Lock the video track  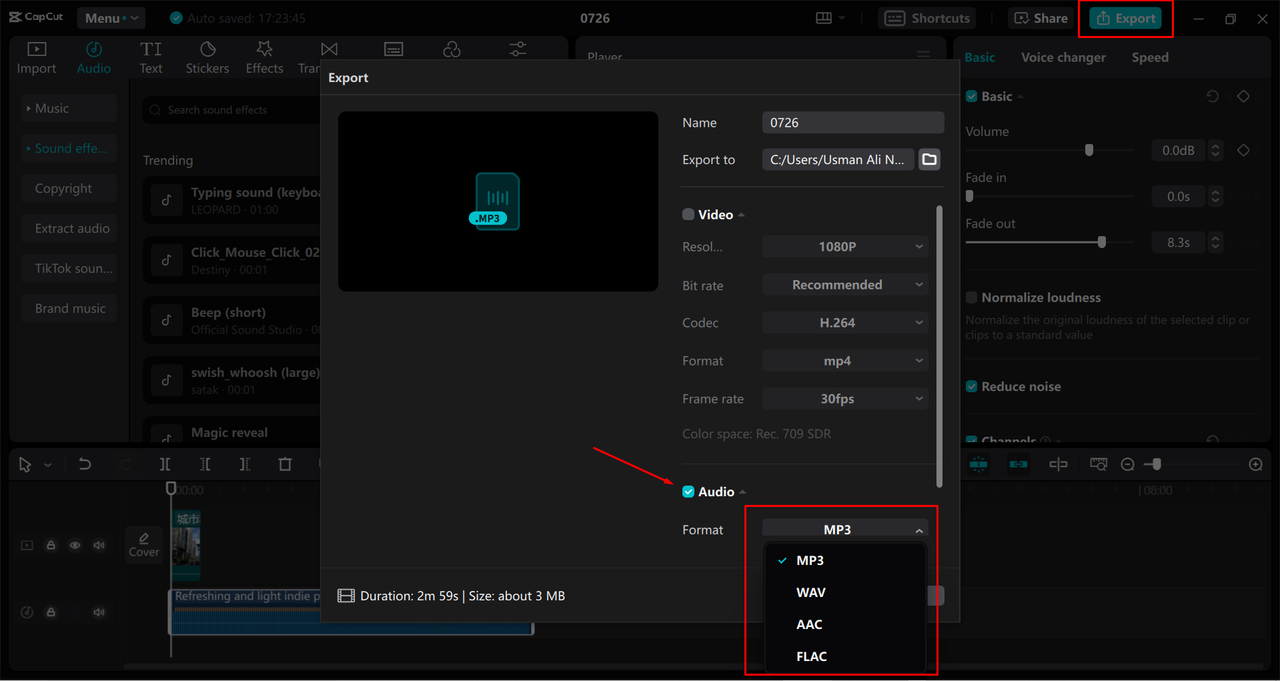51,545
